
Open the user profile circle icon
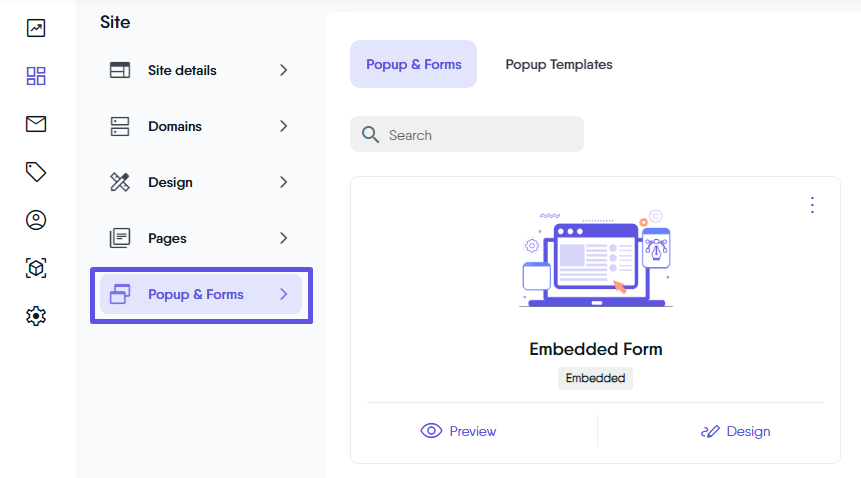[x=36, y=220]
